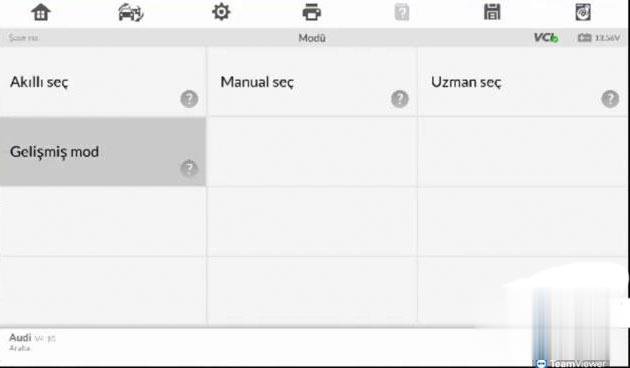Click the Modü title in header bar

(312, 38)
